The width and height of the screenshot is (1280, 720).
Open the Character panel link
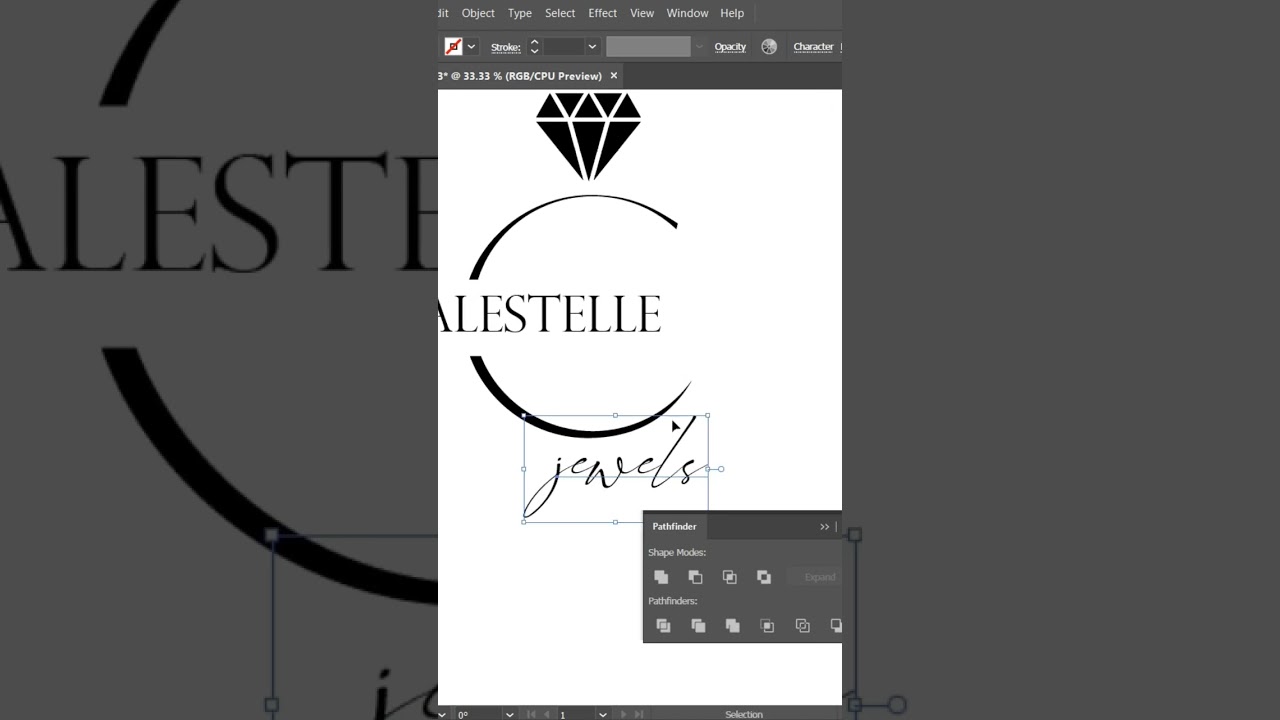point(813,47)
